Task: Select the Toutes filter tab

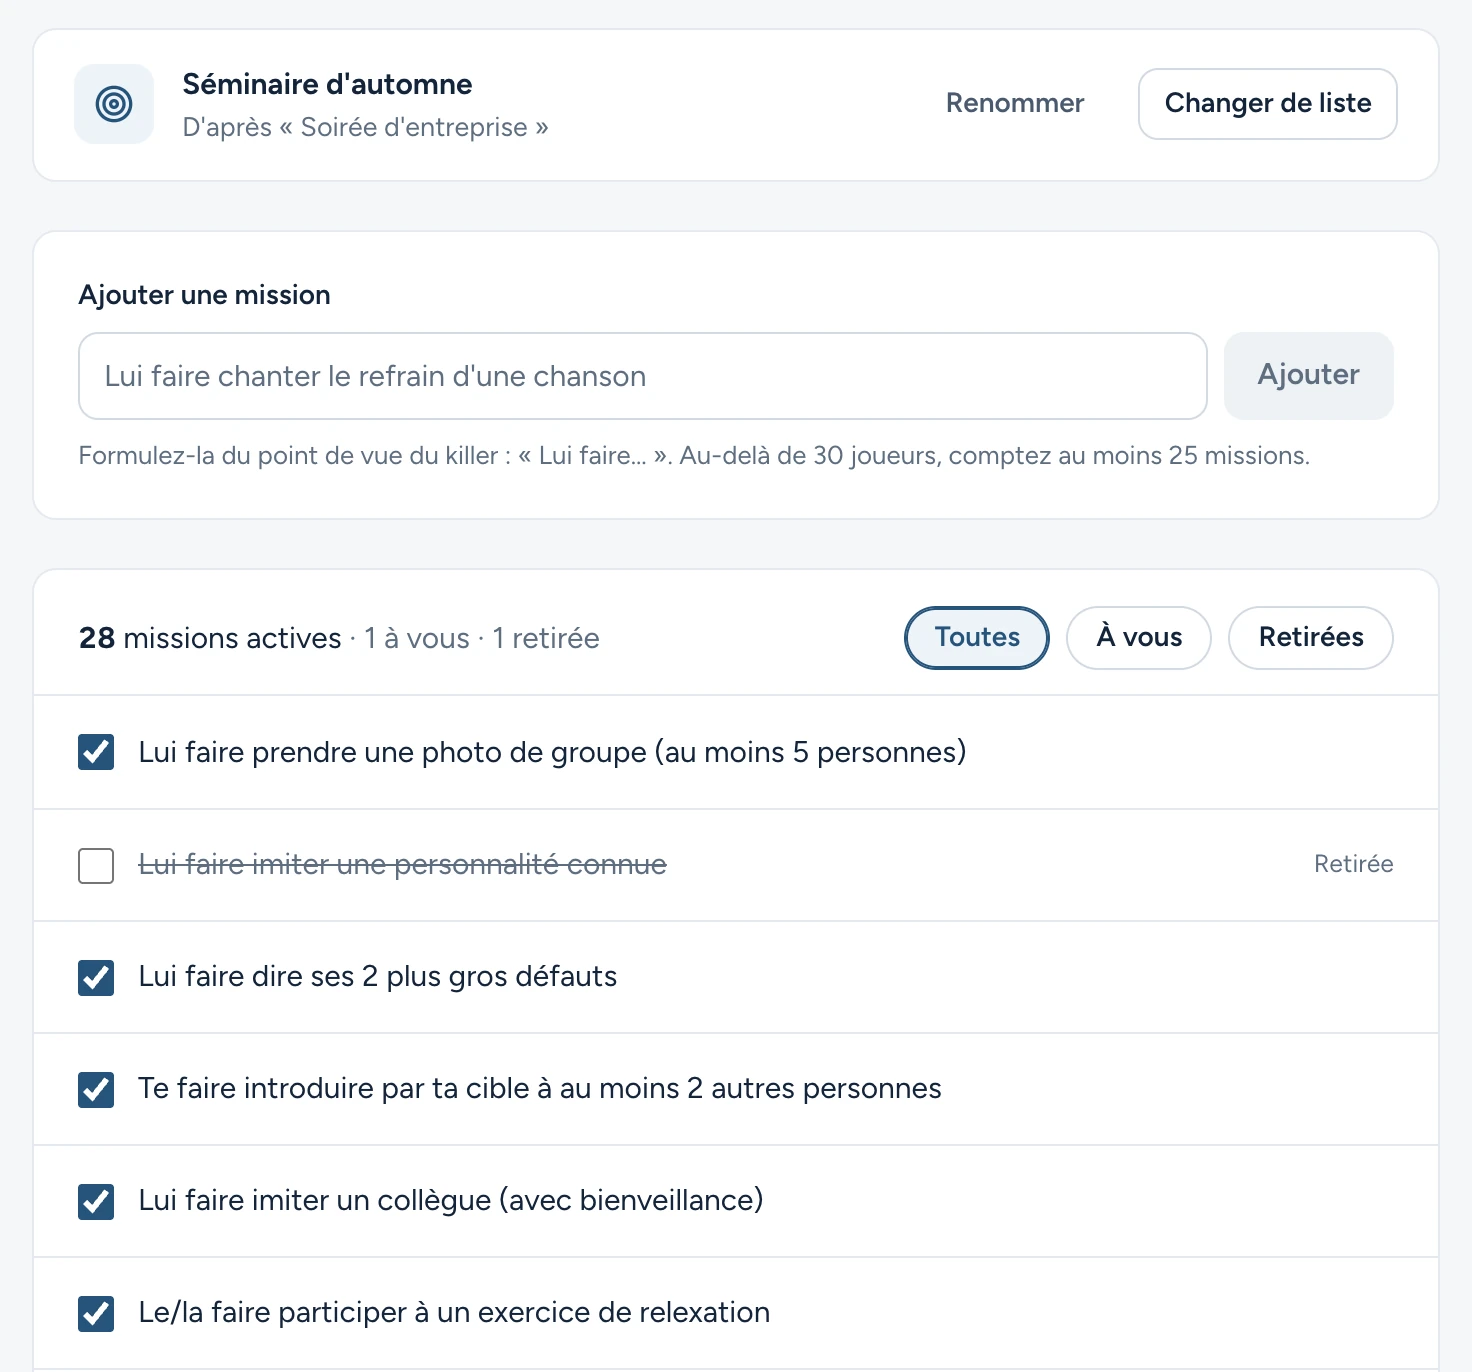Action: (976, 638)
